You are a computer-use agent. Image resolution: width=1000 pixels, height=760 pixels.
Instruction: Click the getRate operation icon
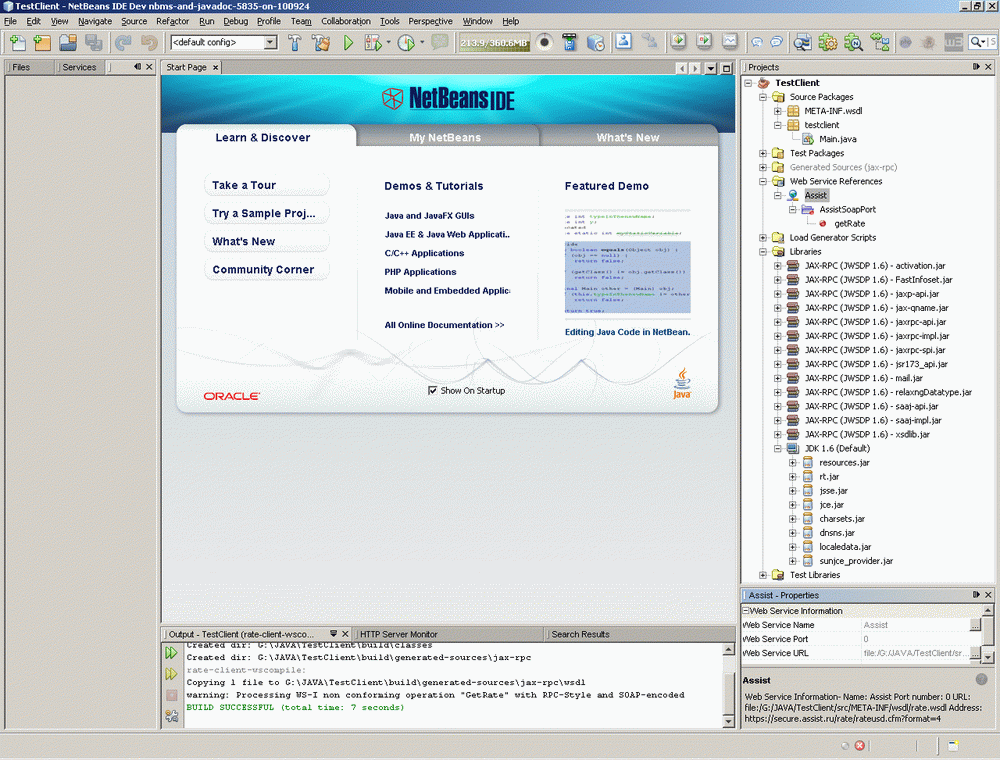(823, 224)
